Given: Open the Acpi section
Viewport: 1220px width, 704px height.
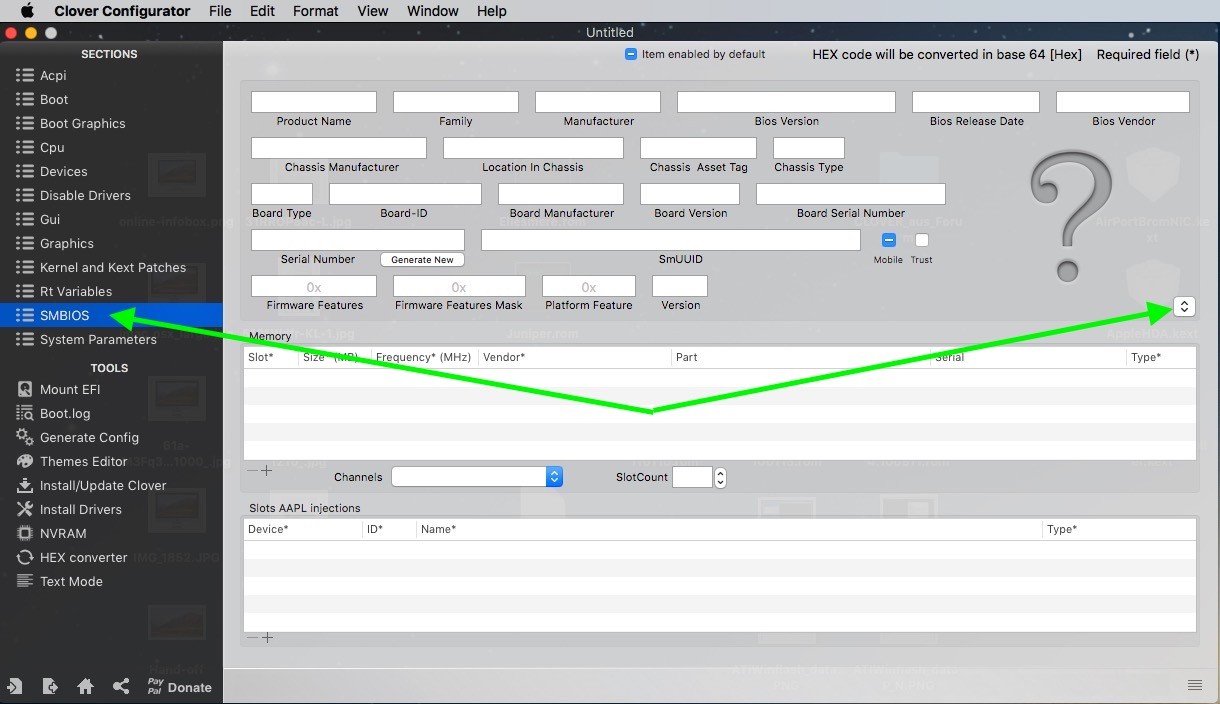Looking at the screenshot, I should 53,75.
